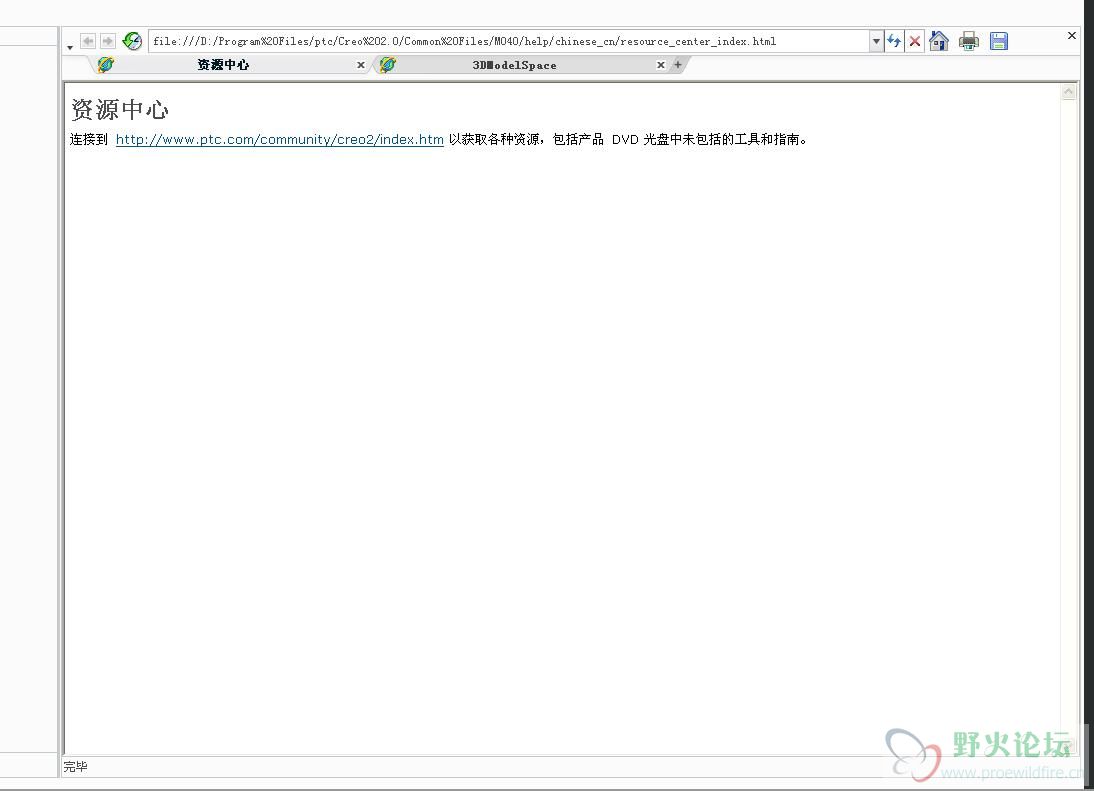Close the 资源中心 tab

point(361,65)
